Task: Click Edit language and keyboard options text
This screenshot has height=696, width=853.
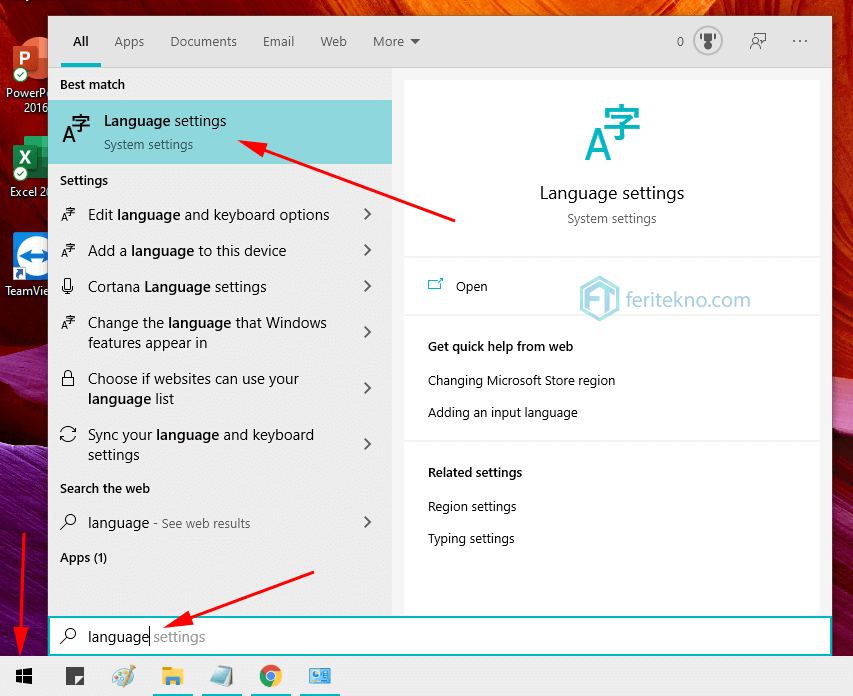Action: 208,215
